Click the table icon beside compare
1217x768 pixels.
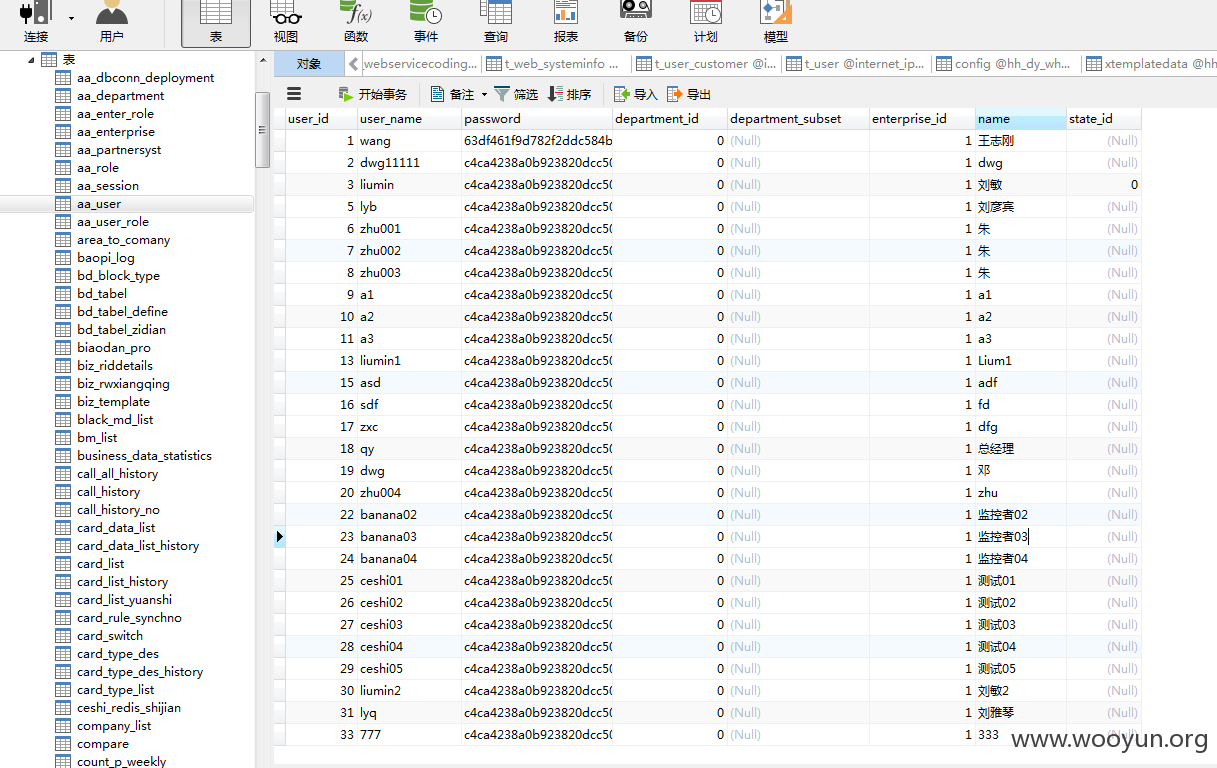(x=63, y=744)
